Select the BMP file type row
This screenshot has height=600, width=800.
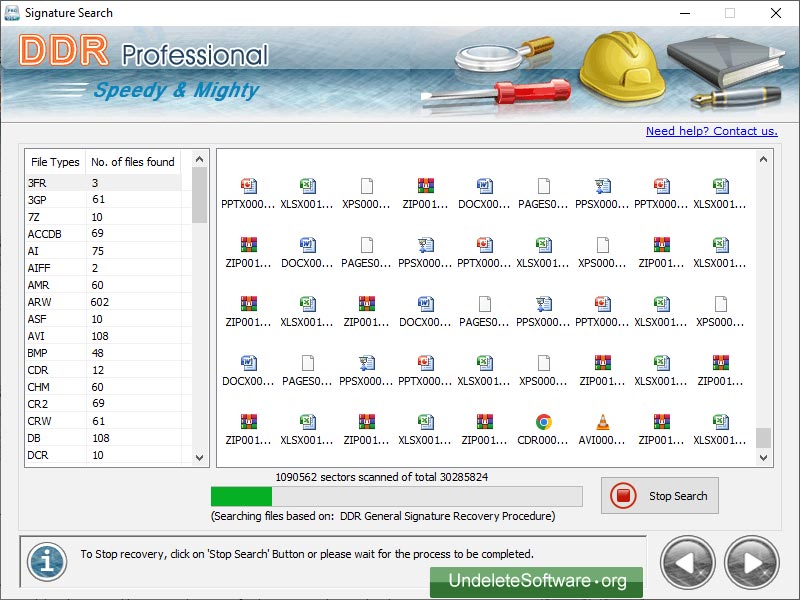click(103, 353)
